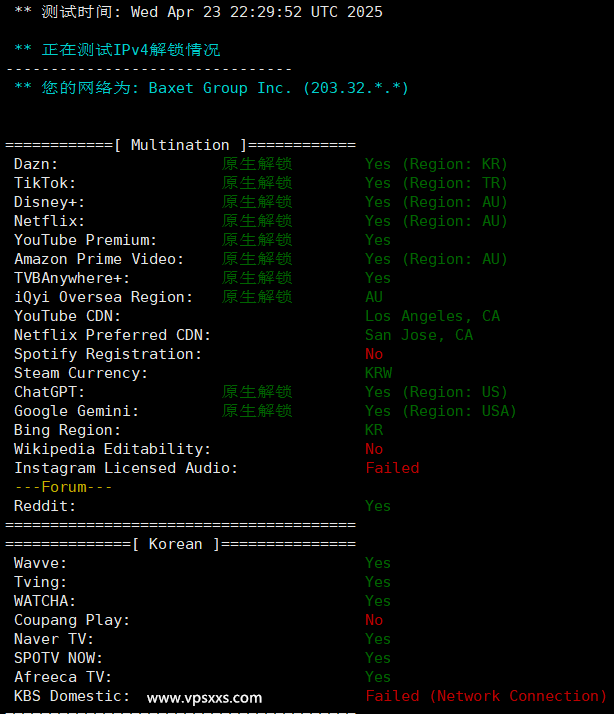This screenshot has height=714, width=614.
Task: Click the 'Reddit:' label
Action: click(45, 506)
